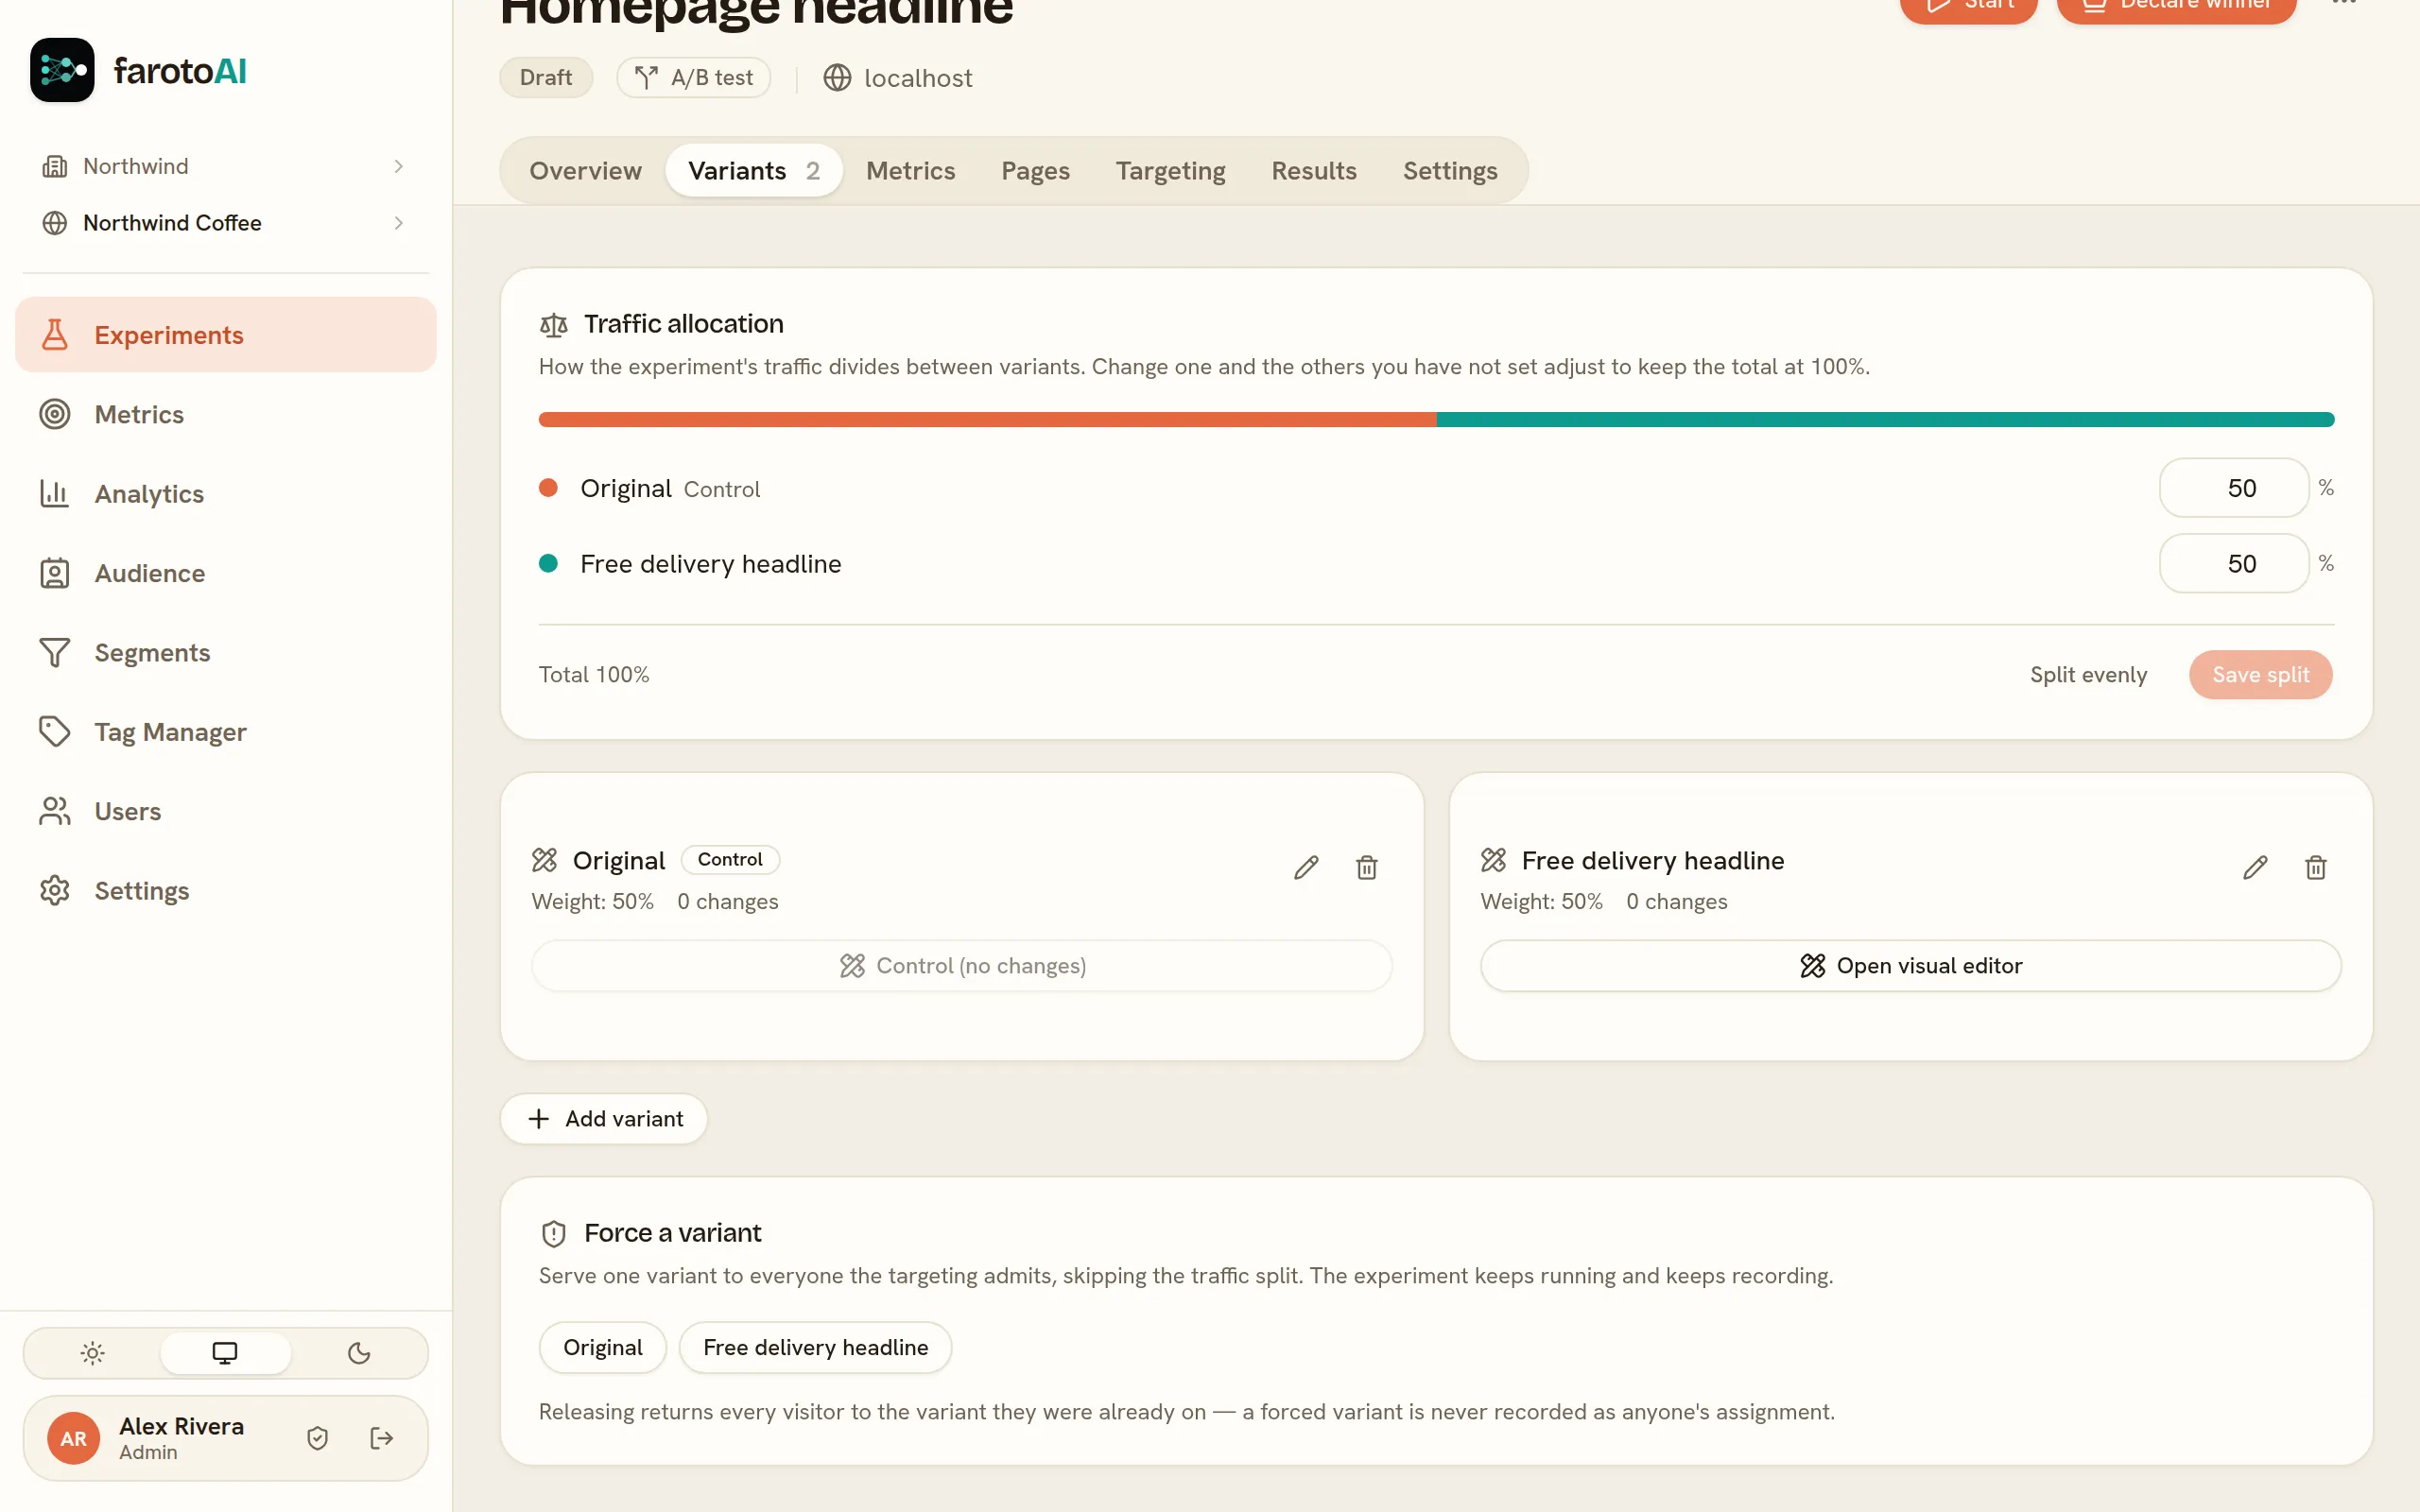
Task: Click the farotoAI logo icon
Action: click(x=62, y=70)
